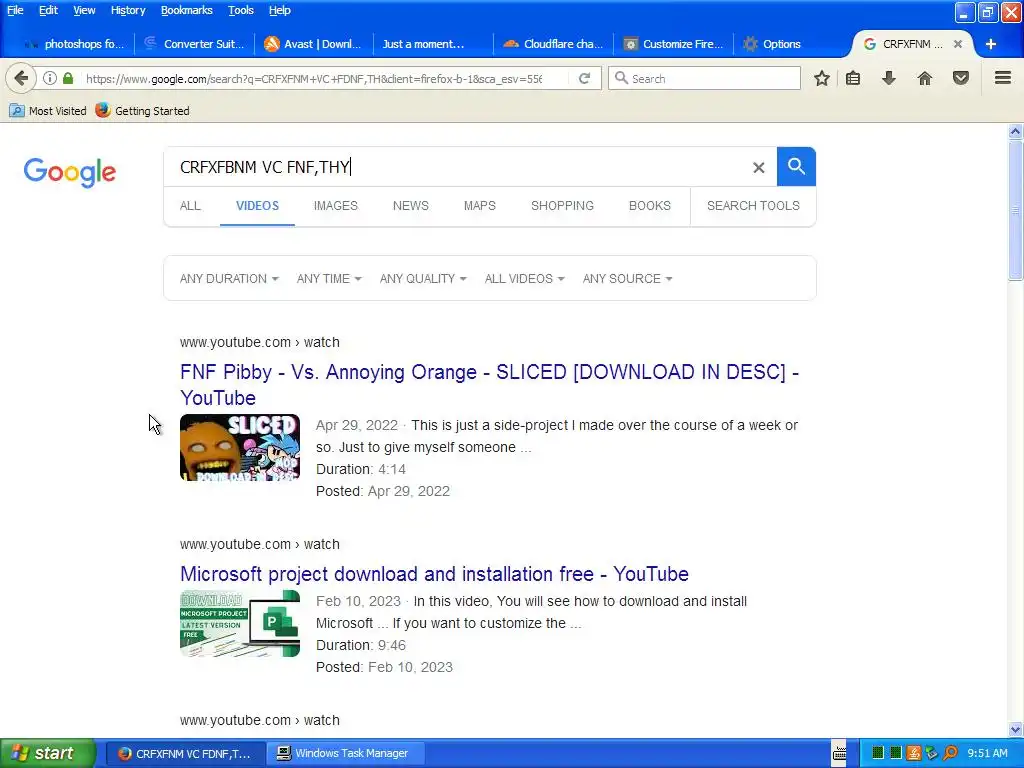Open Search Tools options
Image resolution: width=1024 pixels, height=768 pixels.
(x=753, y=206)
